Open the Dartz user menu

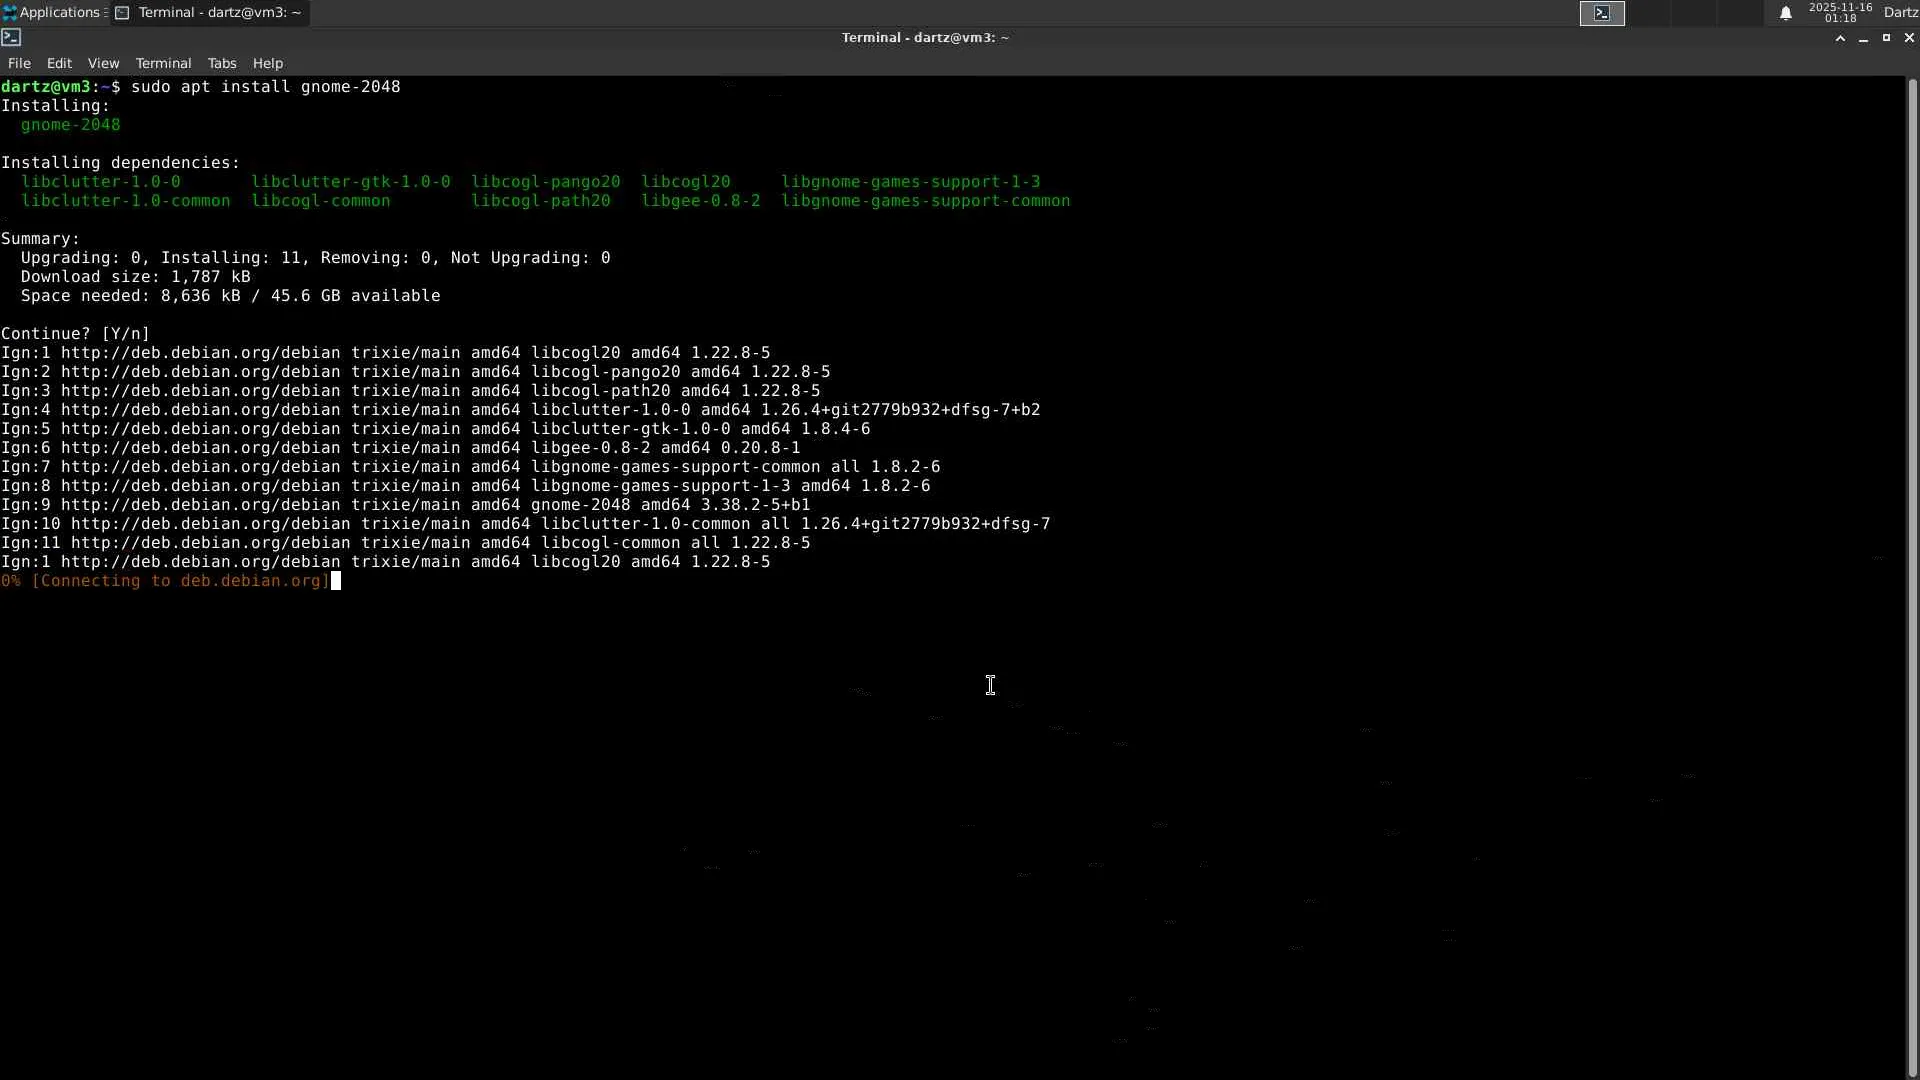[x=1900, y=12]
